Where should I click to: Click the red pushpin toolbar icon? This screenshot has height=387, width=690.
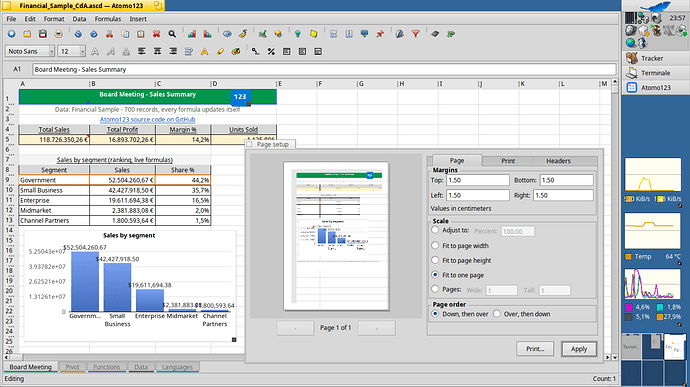(380, 34)
